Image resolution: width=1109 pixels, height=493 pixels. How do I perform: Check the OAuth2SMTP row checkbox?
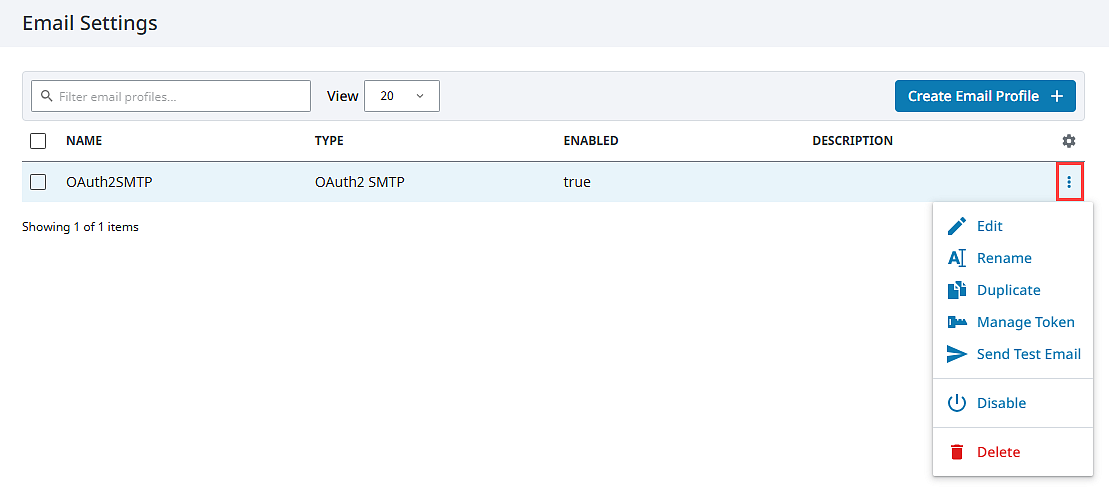coord(38,182)
